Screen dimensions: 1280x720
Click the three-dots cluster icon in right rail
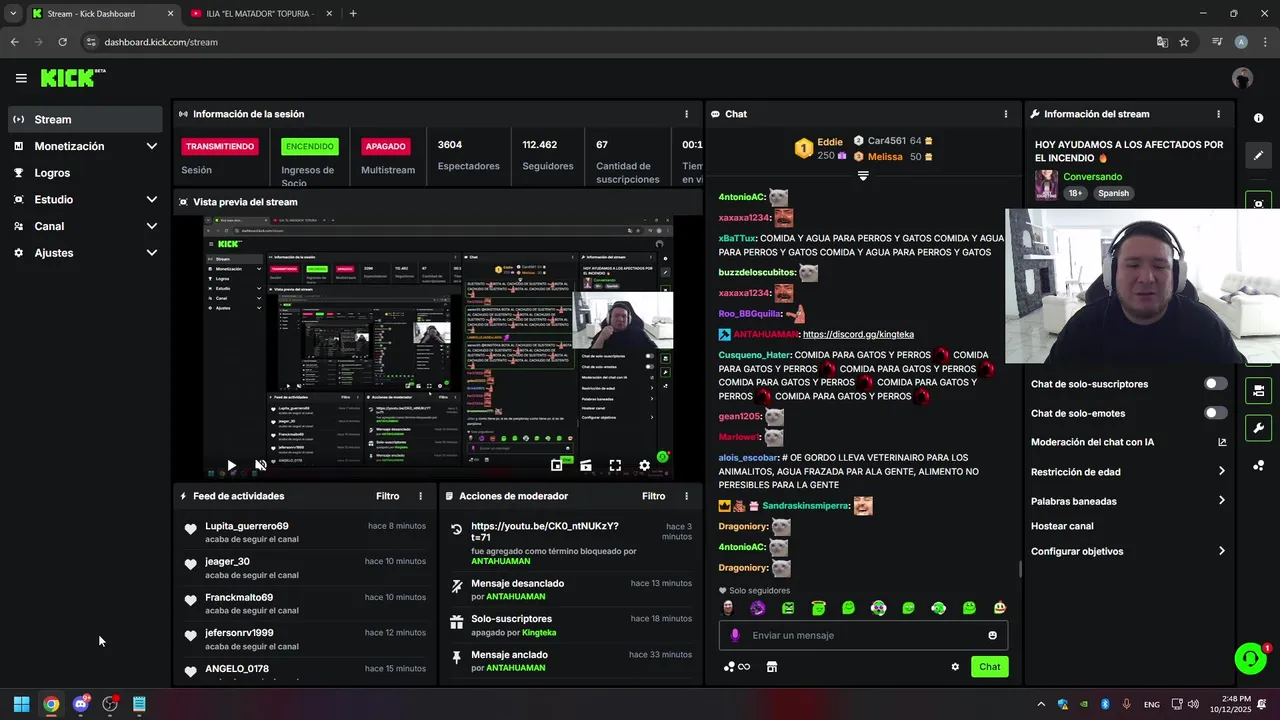1258,465
